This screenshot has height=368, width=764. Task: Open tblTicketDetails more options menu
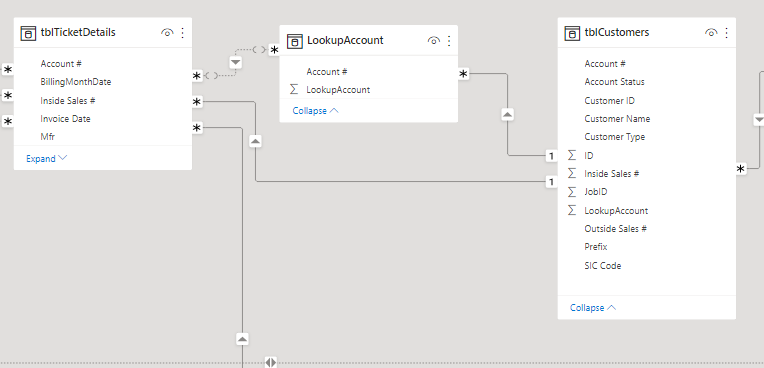click(x=183, y=33)
